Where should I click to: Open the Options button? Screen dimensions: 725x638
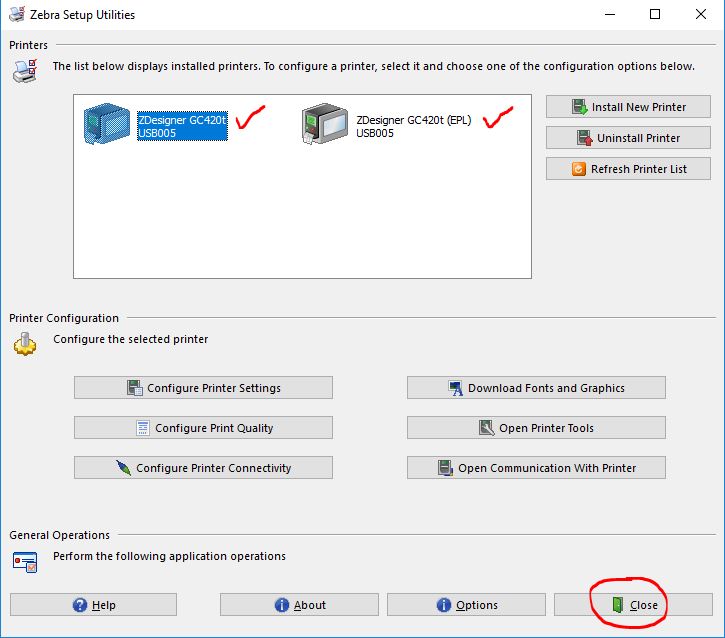pos(466,605)
